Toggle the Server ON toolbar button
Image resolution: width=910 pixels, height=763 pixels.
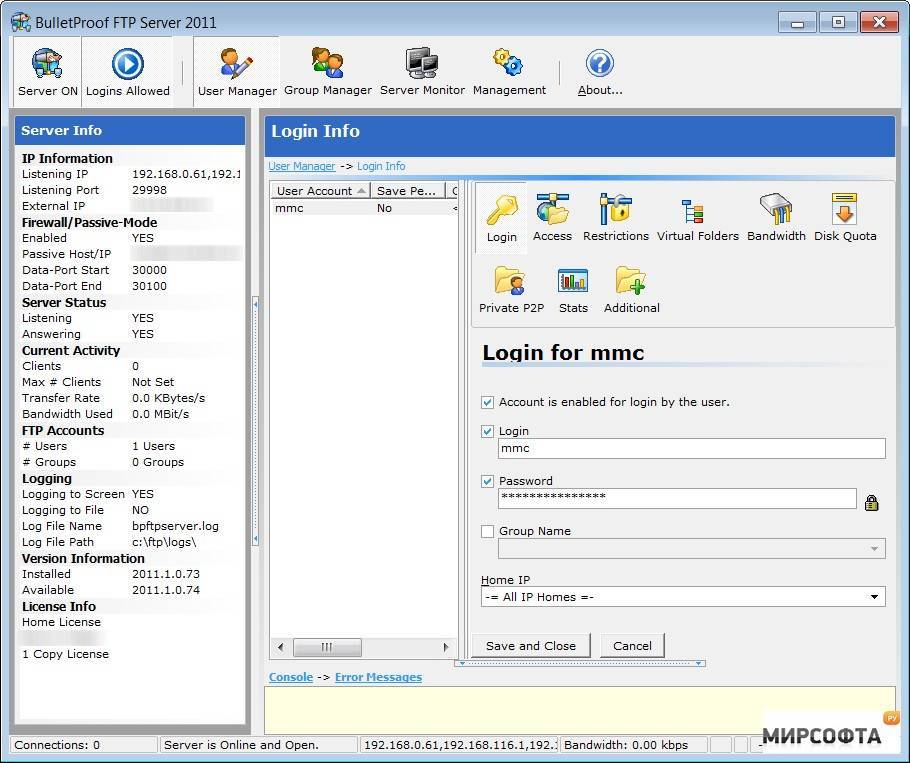tap(48, 73)
